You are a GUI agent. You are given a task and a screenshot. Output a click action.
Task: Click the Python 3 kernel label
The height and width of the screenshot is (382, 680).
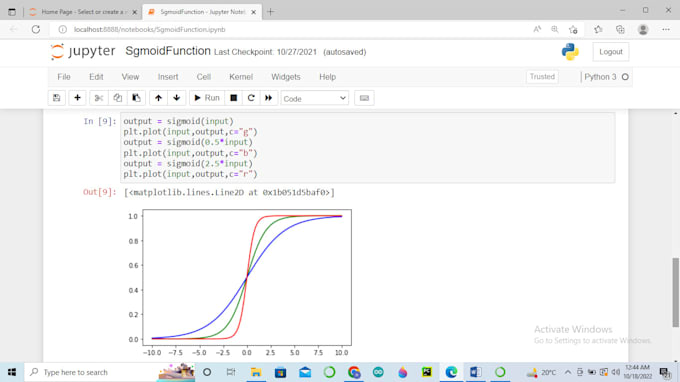[x=600, y=77]
